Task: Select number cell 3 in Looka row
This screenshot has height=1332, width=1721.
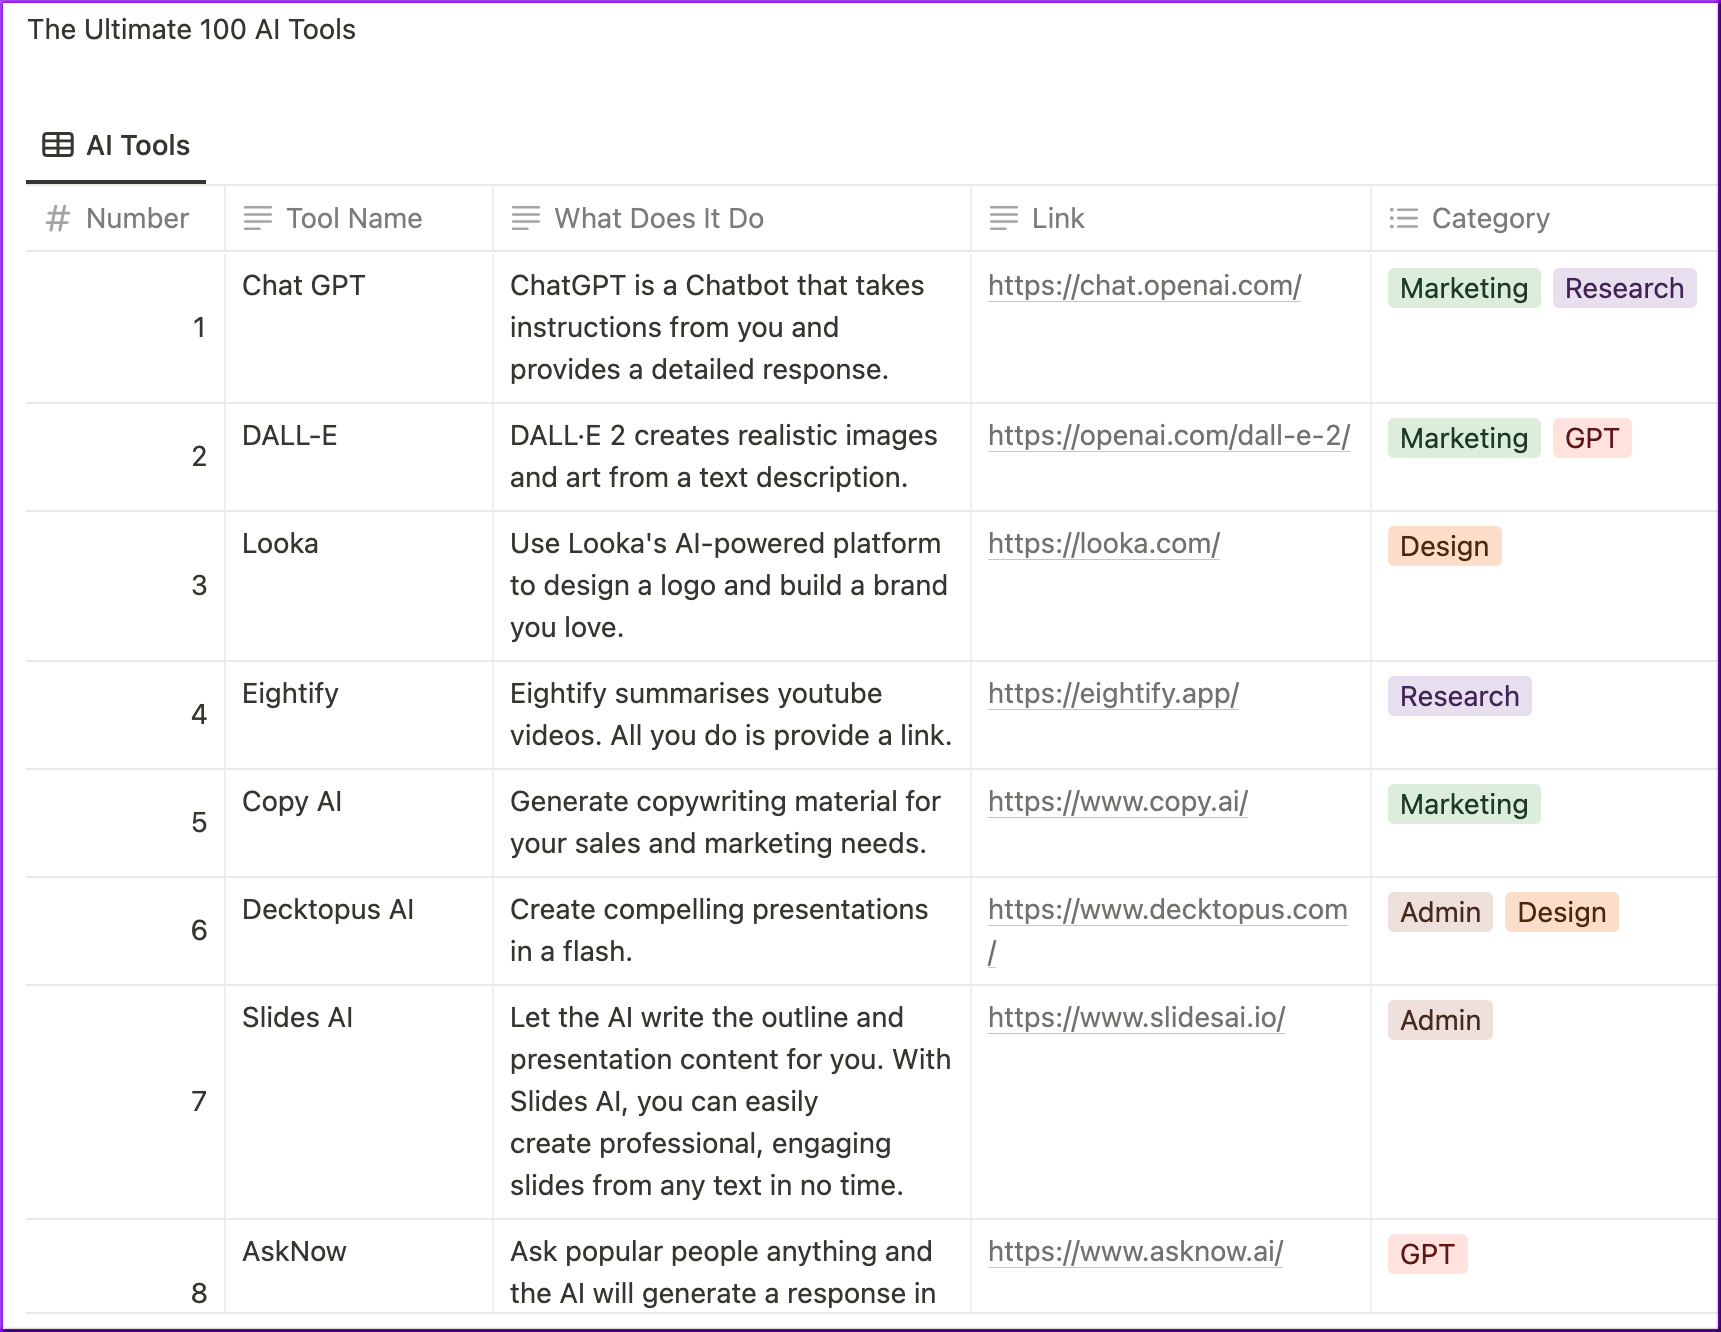Action: tap(126, 586)
